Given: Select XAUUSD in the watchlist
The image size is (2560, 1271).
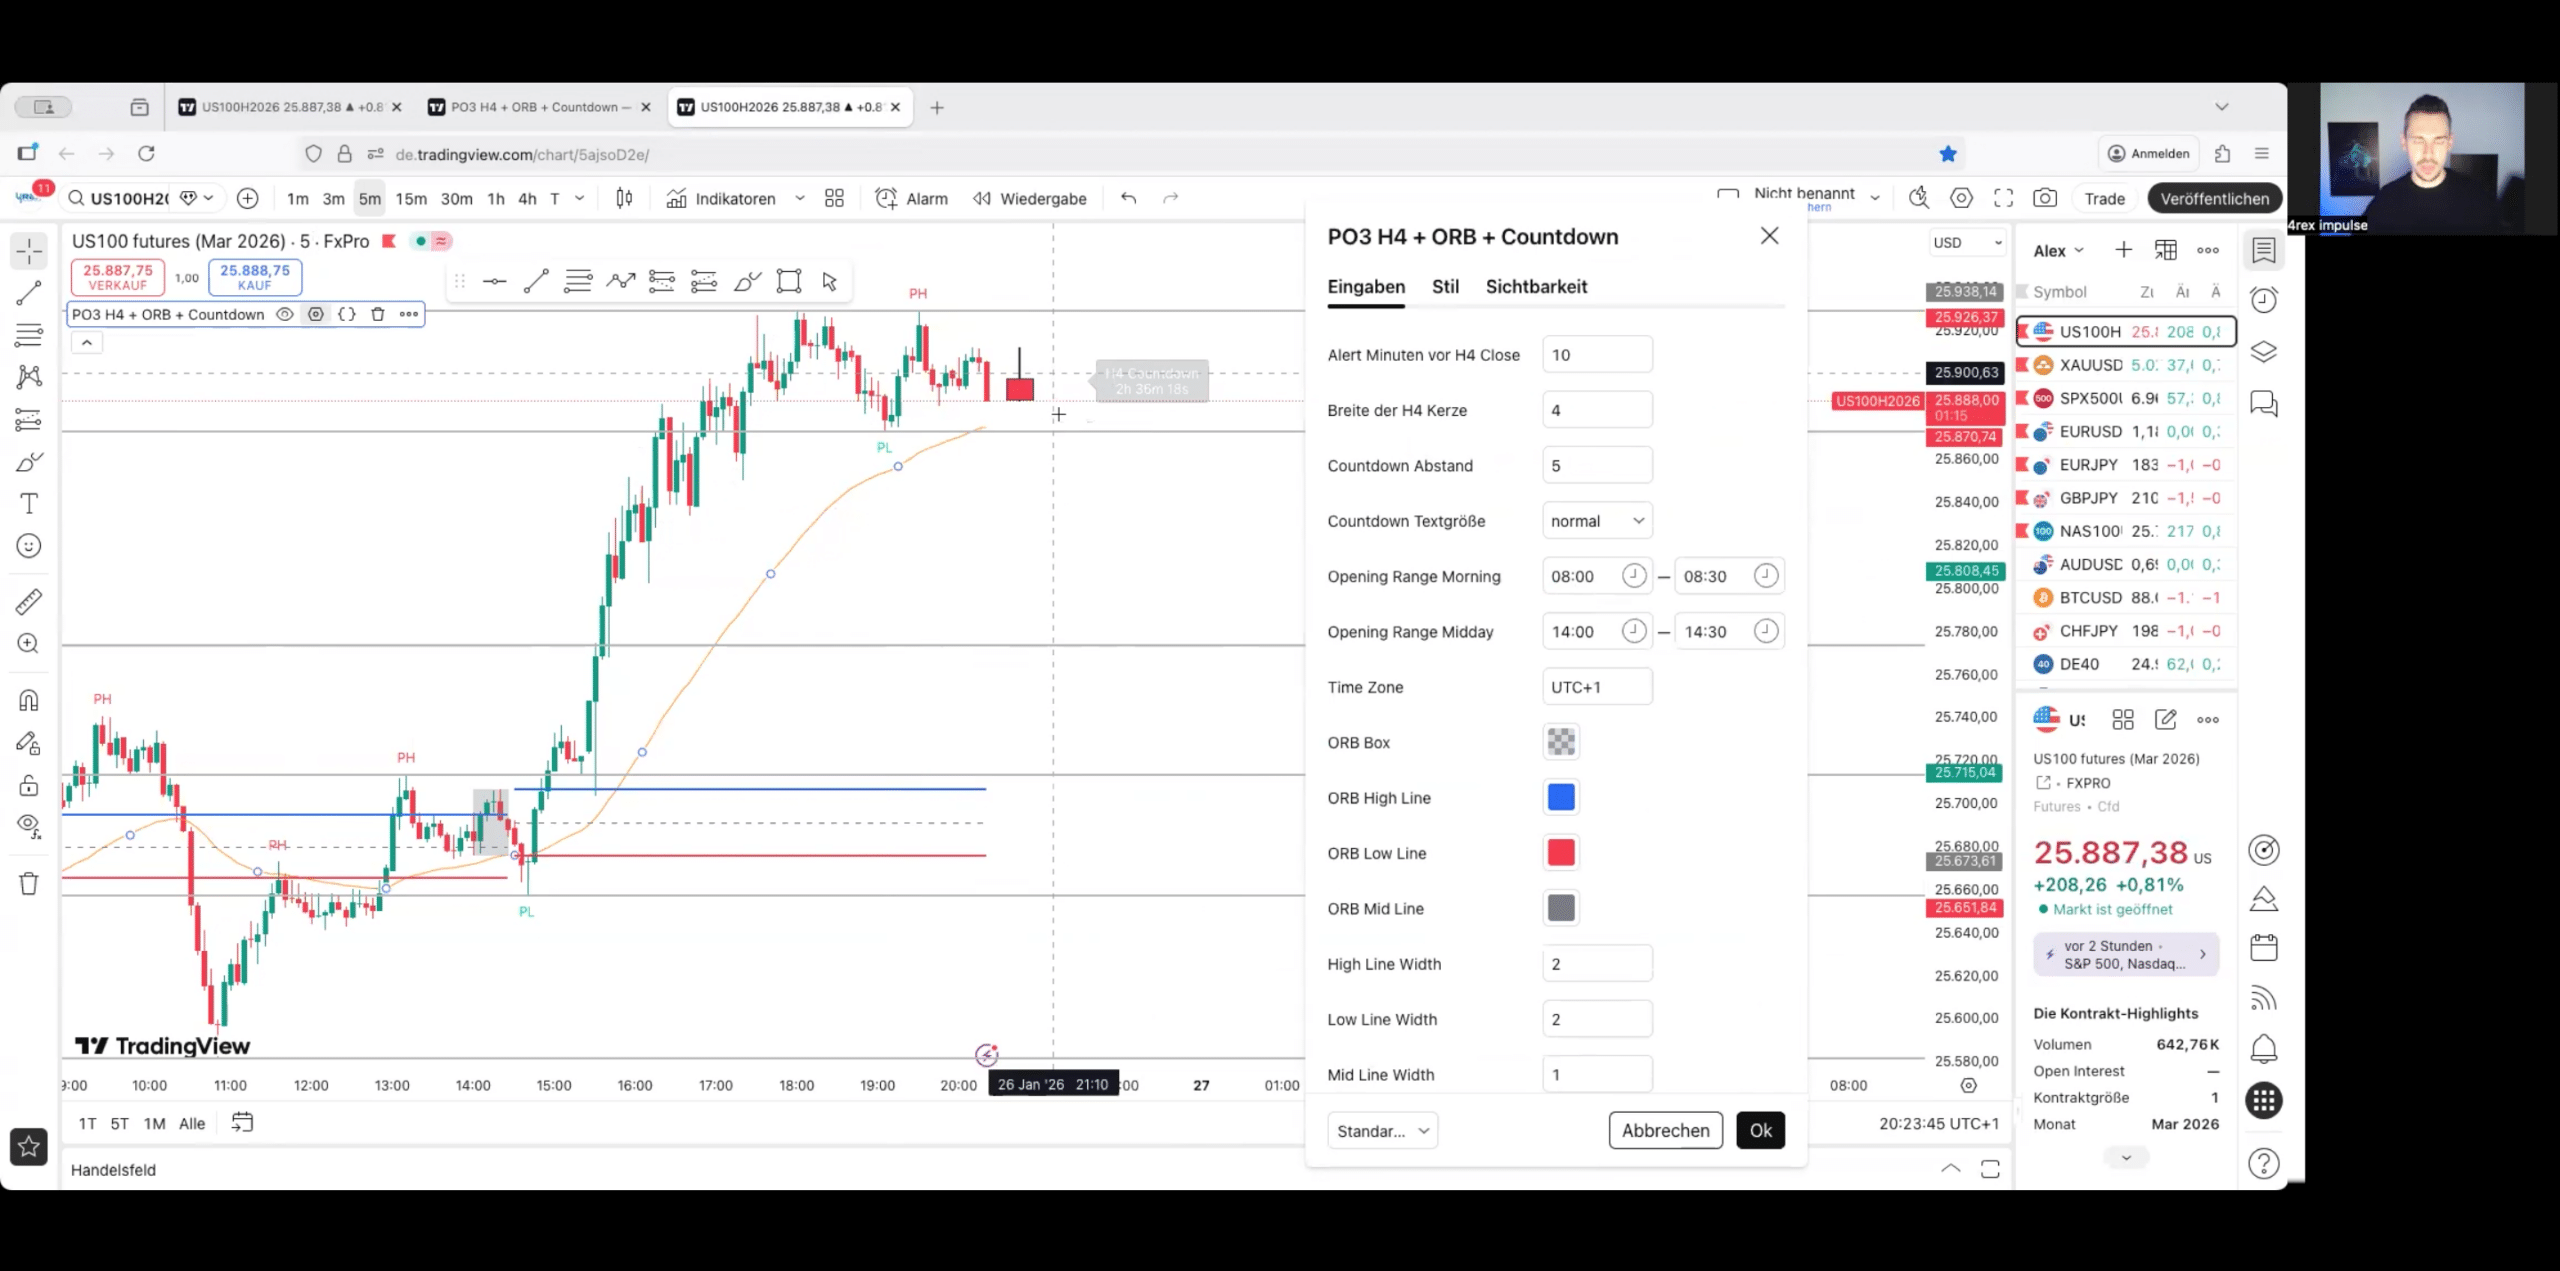Looking at the screenshot, I should pyautogui.click(x=2126, y=365).
